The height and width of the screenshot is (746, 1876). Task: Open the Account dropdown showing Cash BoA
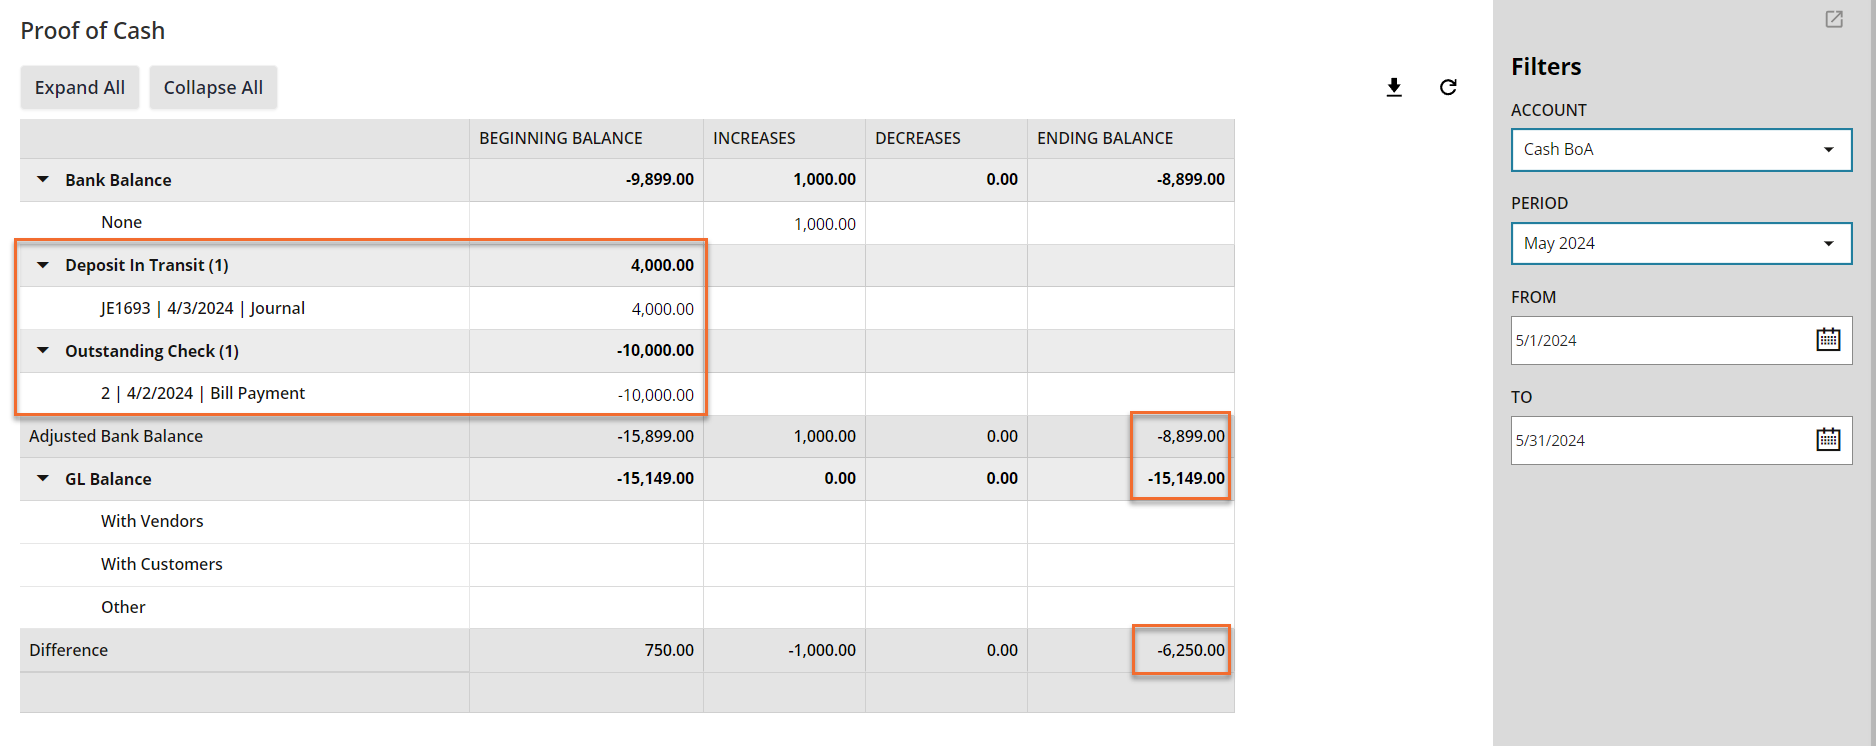[x=1681, y=150]
